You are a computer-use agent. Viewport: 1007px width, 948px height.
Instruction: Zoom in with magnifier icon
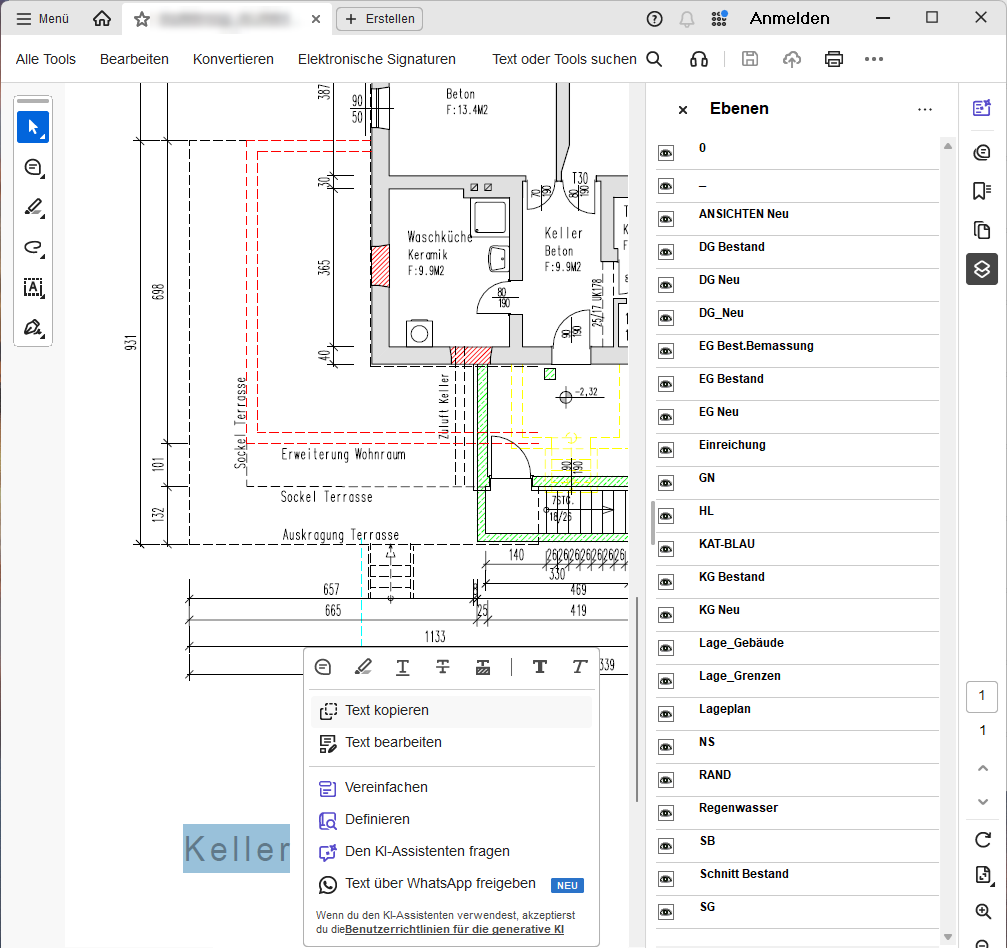click(x=983, y=911)
